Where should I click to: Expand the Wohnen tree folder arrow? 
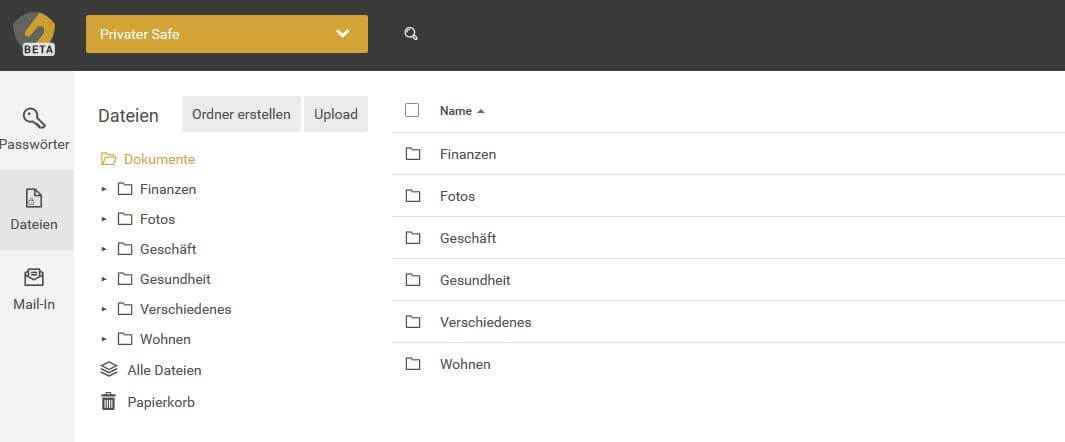(x=104, y=339)
